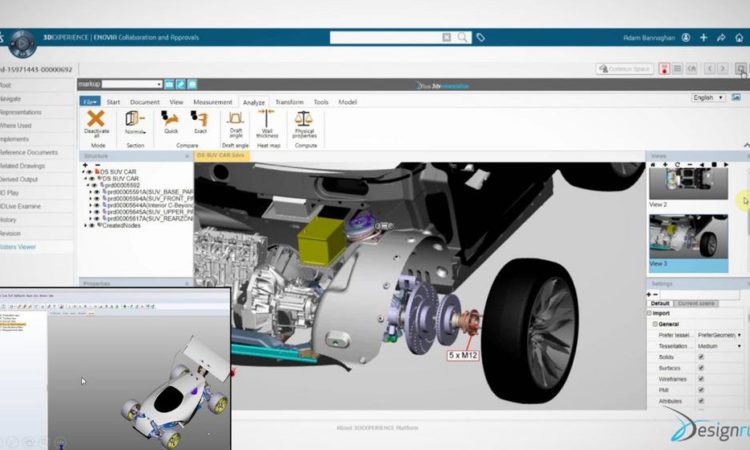Click the share arrow icon in header
The height and width of the screenshot is (450, 750).
point(721,37)
